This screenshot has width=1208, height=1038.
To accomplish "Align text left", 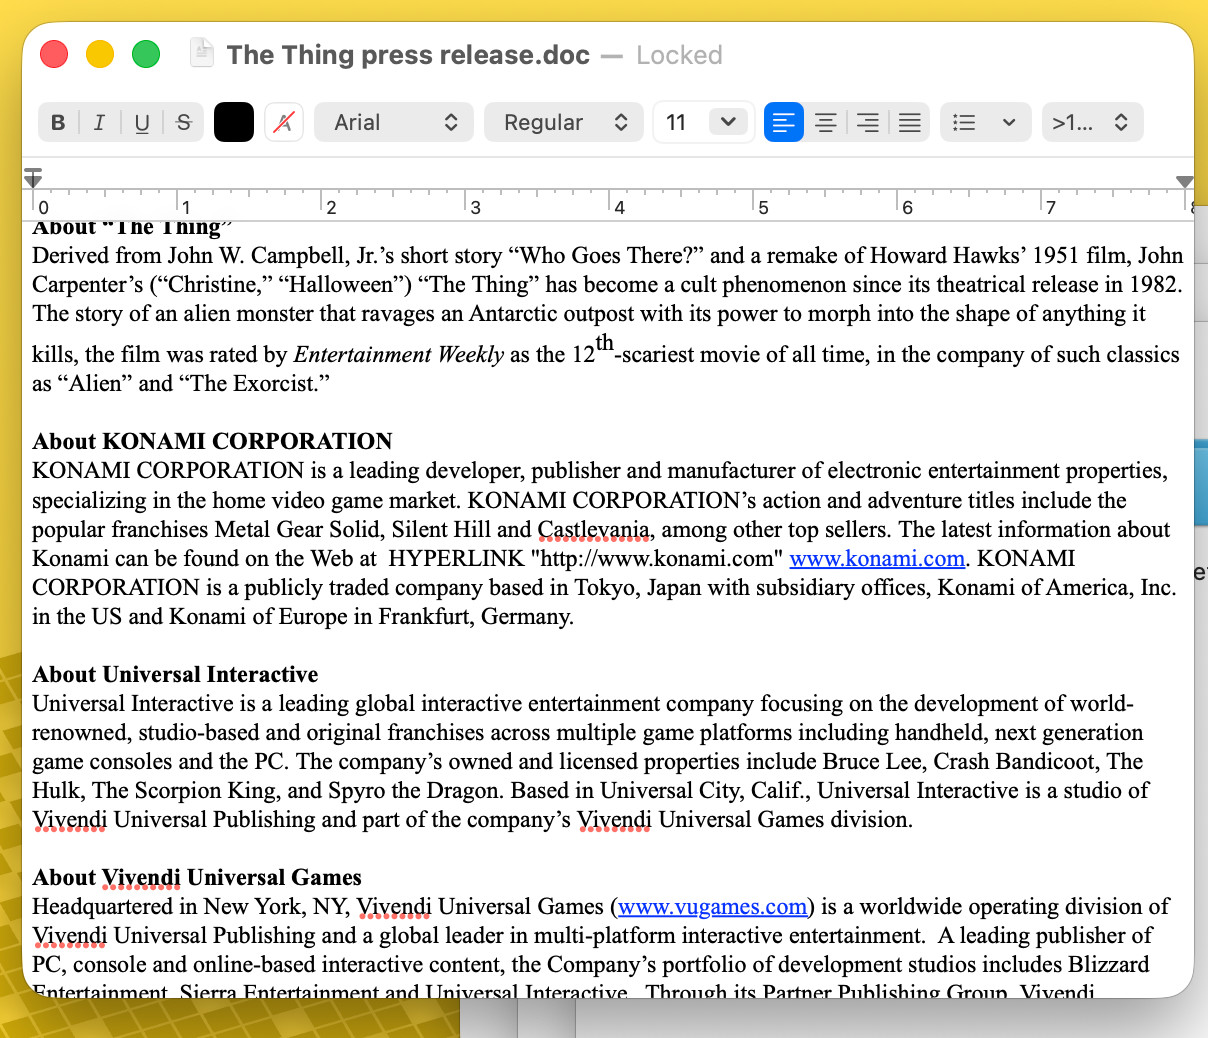I will pyautogui.click(x=784, y=122).
